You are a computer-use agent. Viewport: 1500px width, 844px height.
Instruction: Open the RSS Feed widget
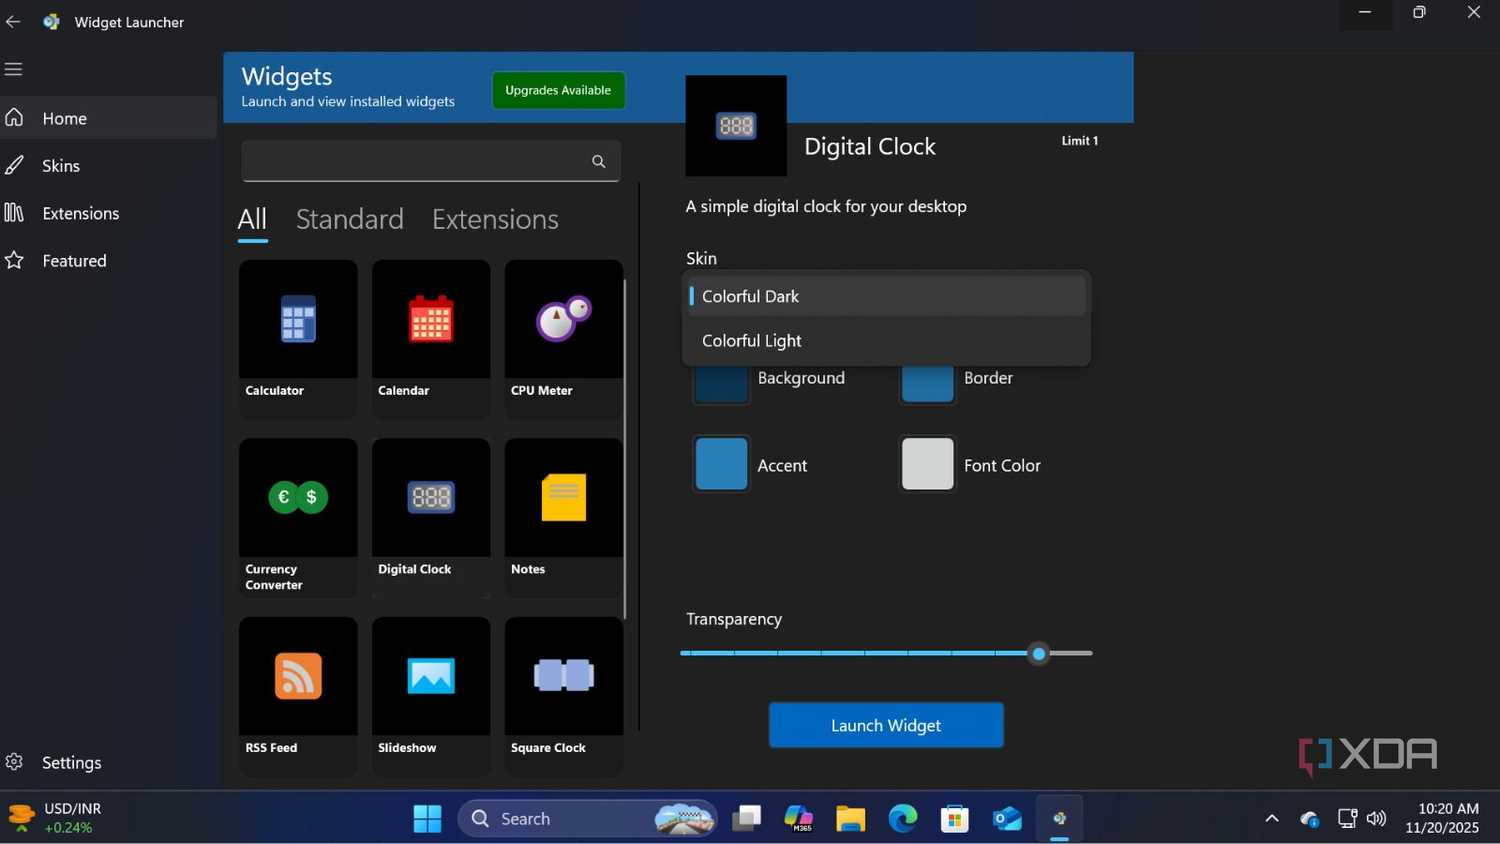coord(298,696)
